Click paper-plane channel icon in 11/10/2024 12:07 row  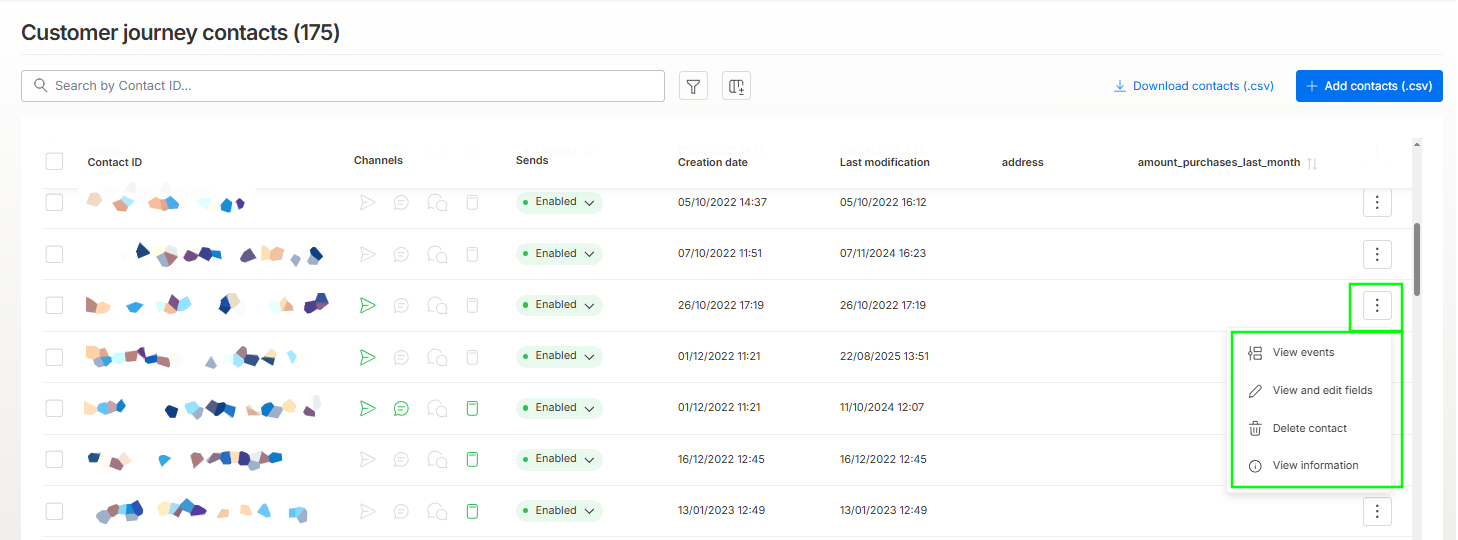[x=368, y=408]
